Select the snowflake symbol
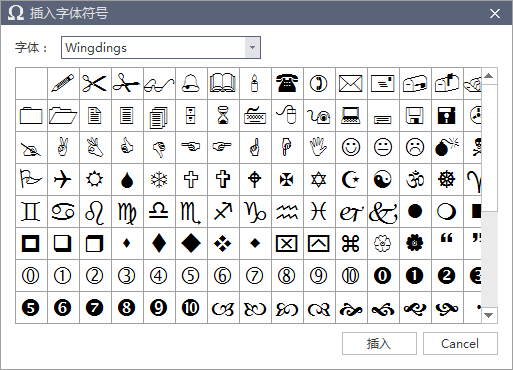The height and width of the screenshot is (370, 513). click(x=159, y=179)
